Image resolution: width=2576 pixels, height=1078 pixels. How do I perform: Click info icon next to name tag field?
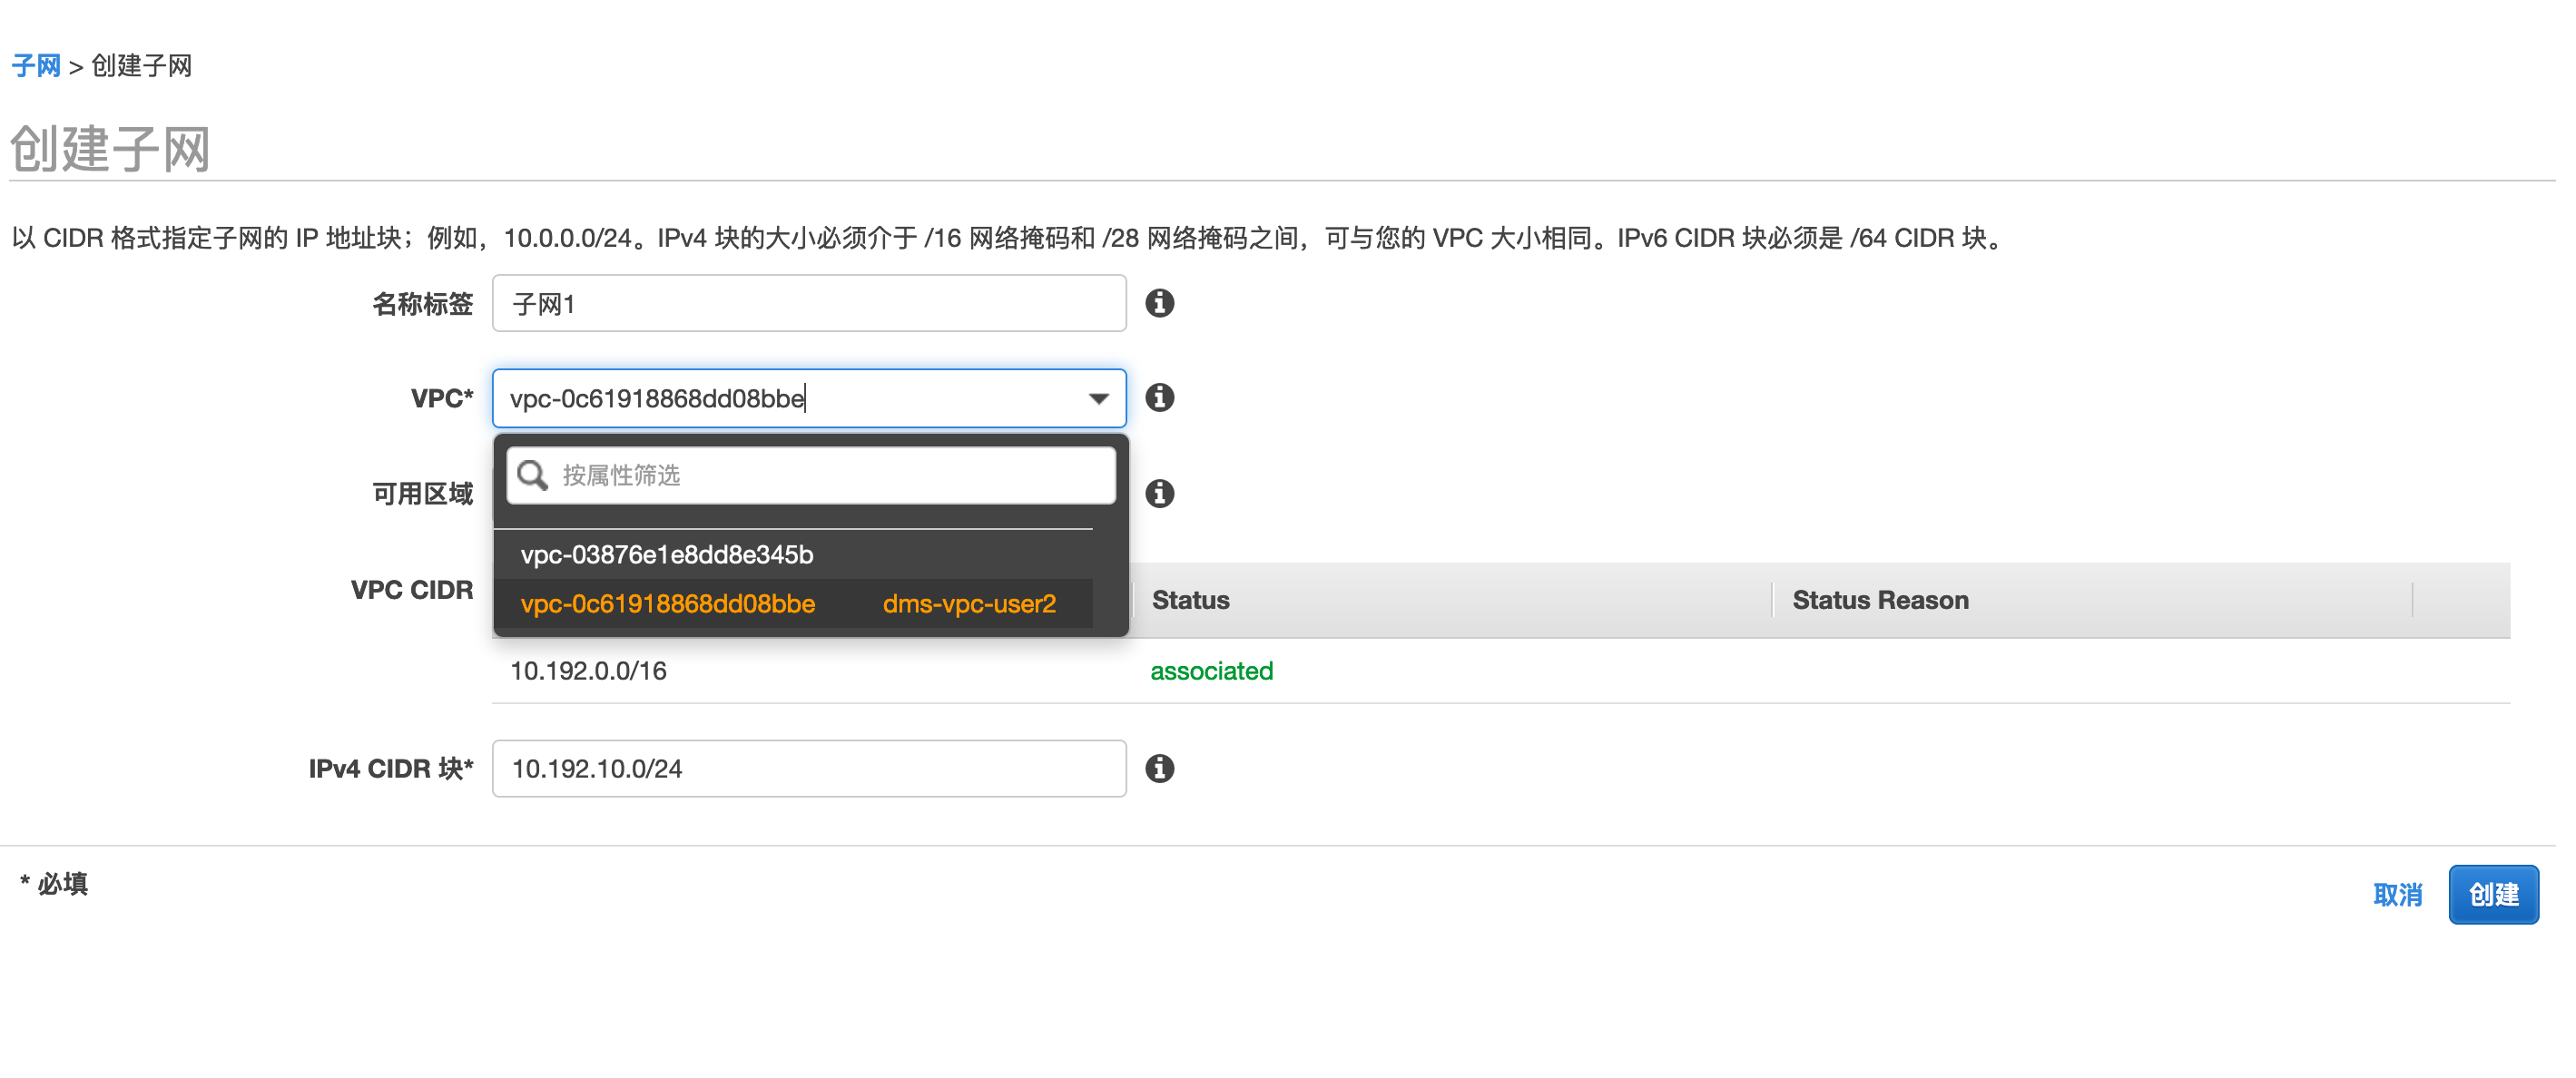(x=1159, y=303)
